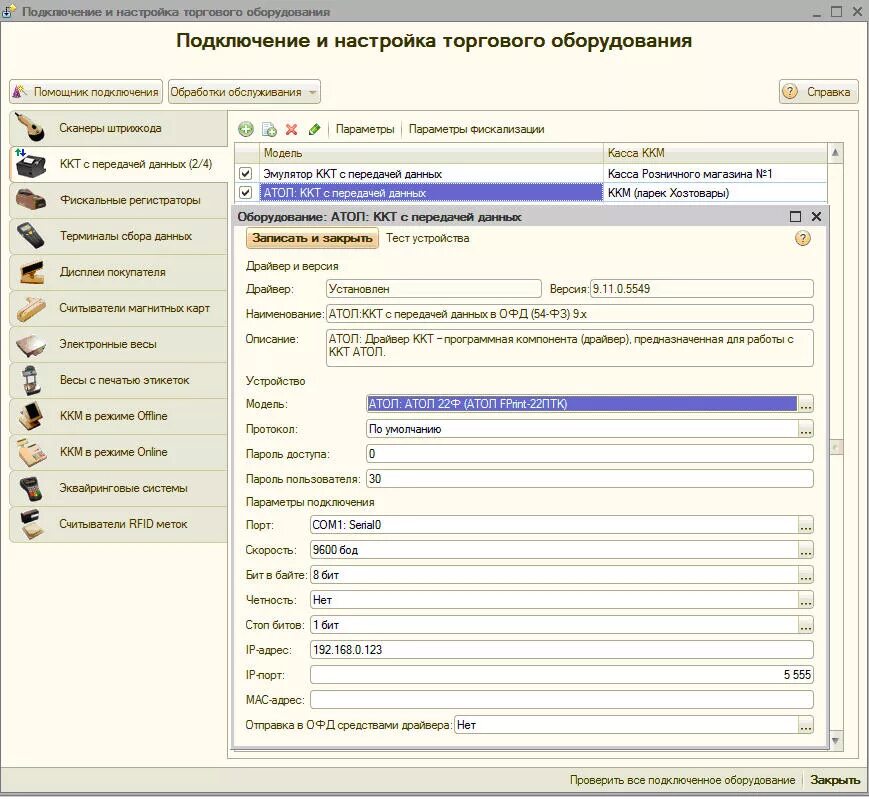Image resolution: width=869 pixels, height=799 pixels.
Task: Click the help question mark in equipment dialog
Action: 802,238
